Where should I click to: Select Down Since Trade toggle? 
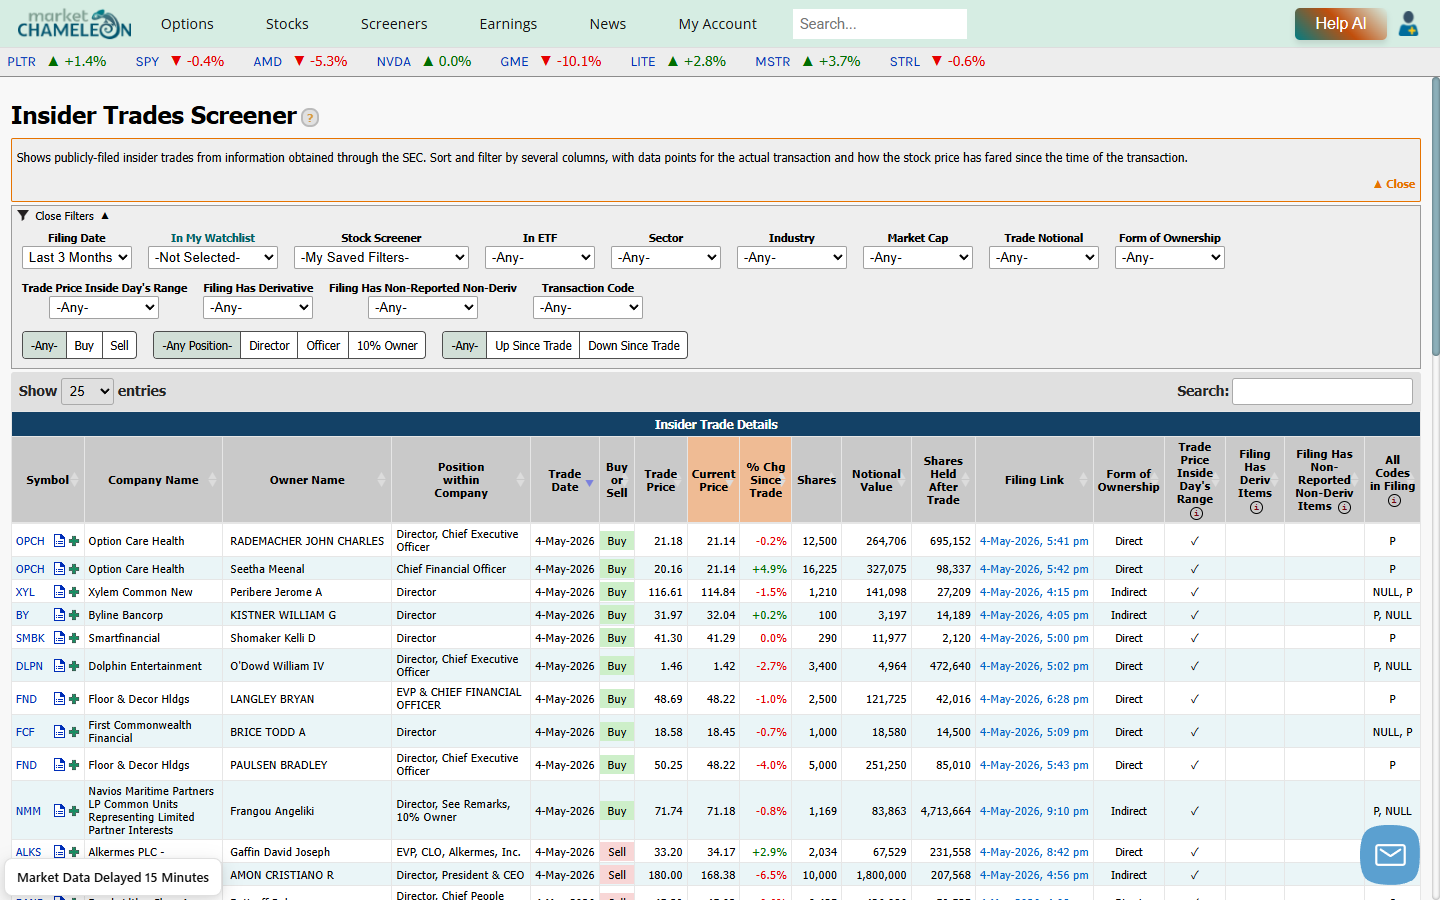coord(634,346)
